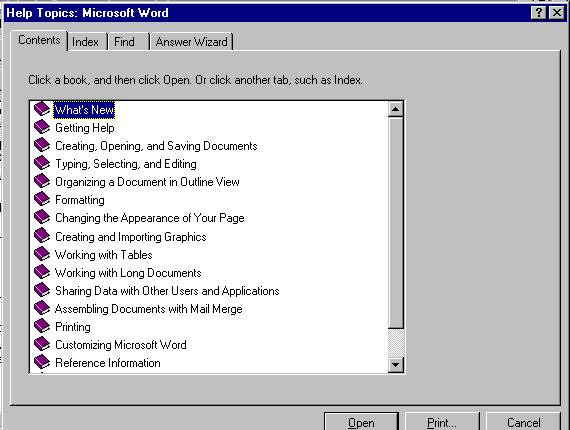Select the What's New topic
This screenshot has width=570, height=430.
coord(84,110)
